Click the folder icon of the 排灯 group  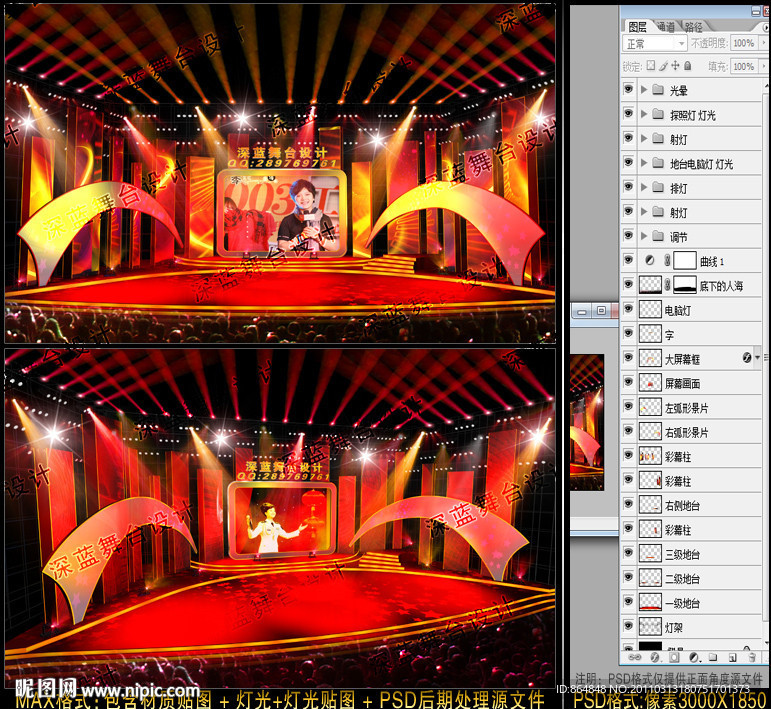[x=658, y=187]
